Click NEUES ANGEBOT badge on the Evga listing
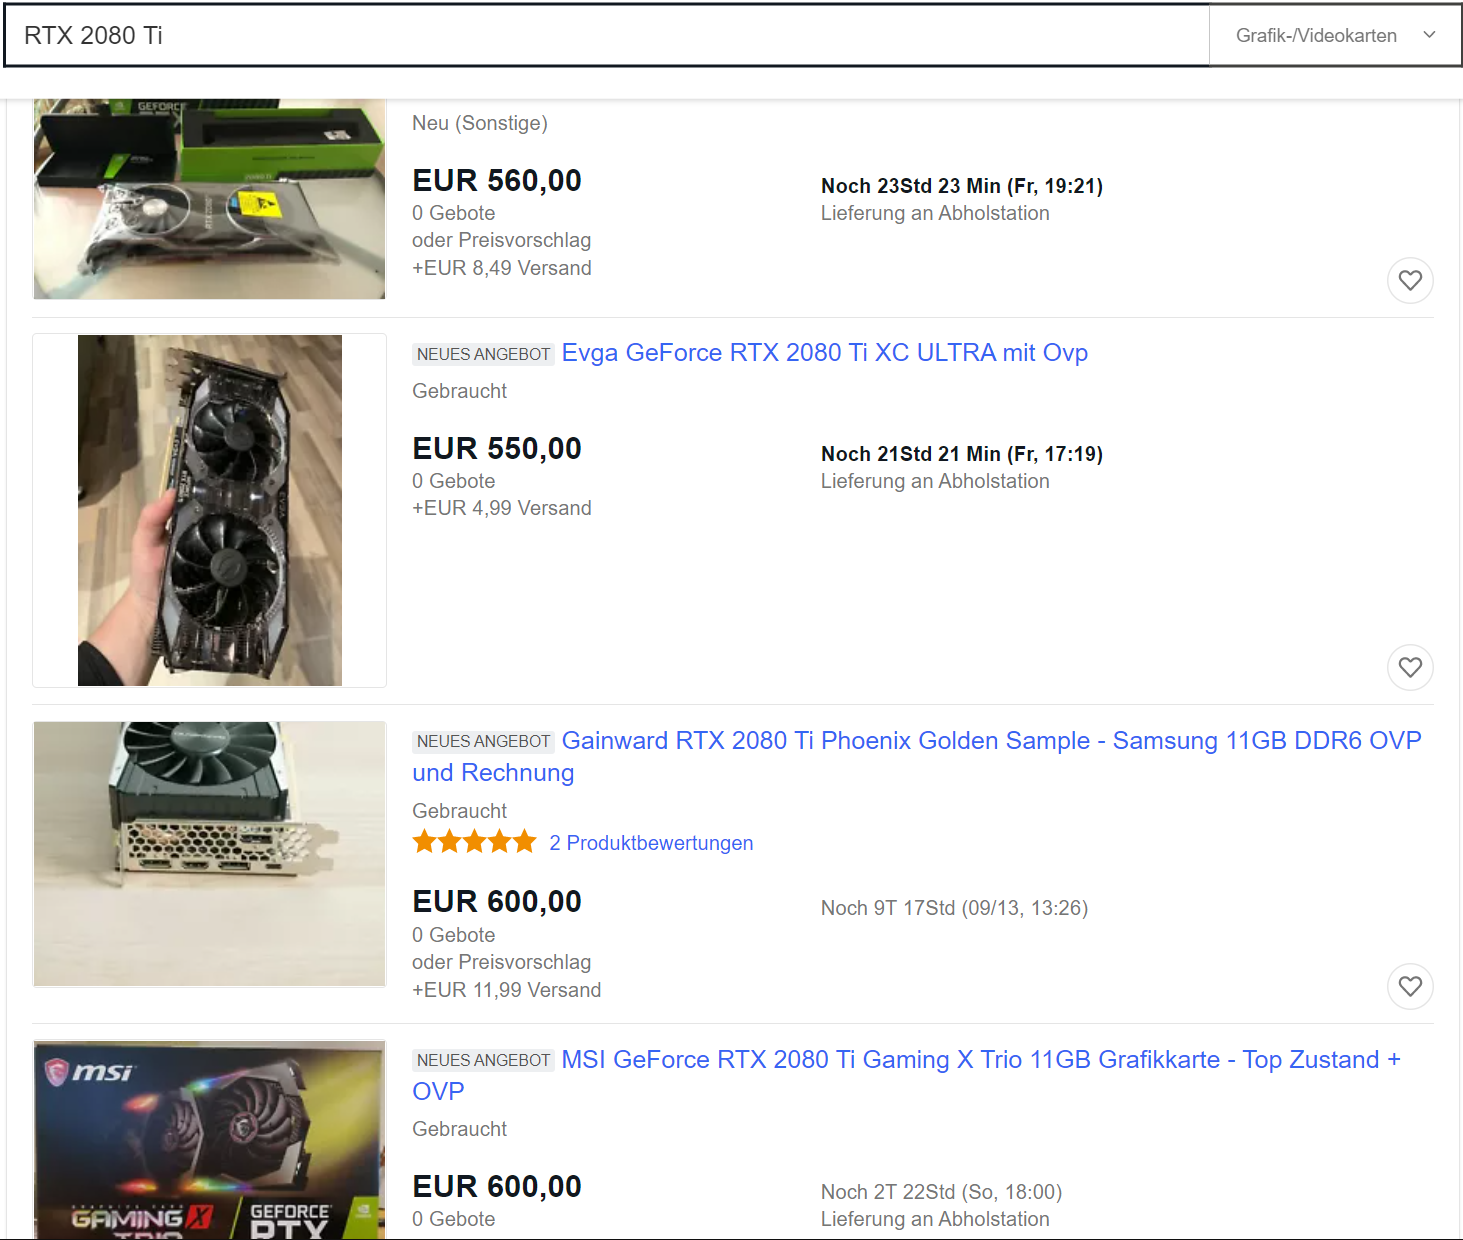The width and height of the screenshot is (1463, 1240). 483,354
